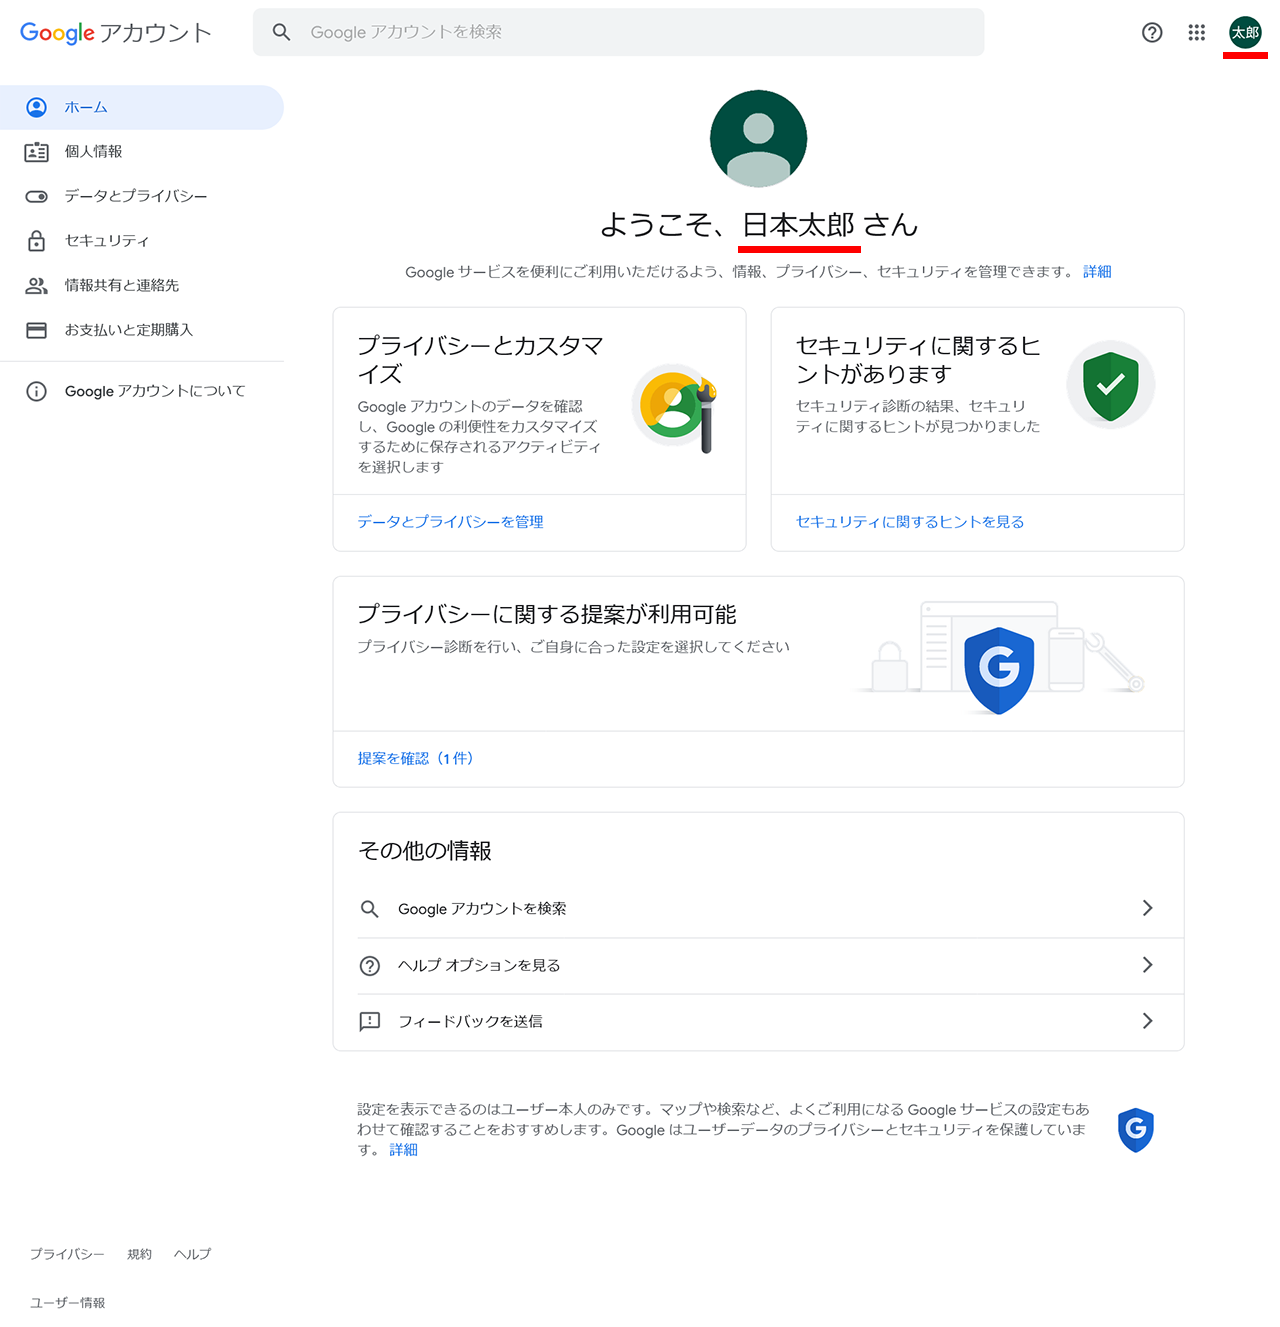Click the 個人情報 ID card icon
This screenshot has height=1327, width=1280.
37,152
